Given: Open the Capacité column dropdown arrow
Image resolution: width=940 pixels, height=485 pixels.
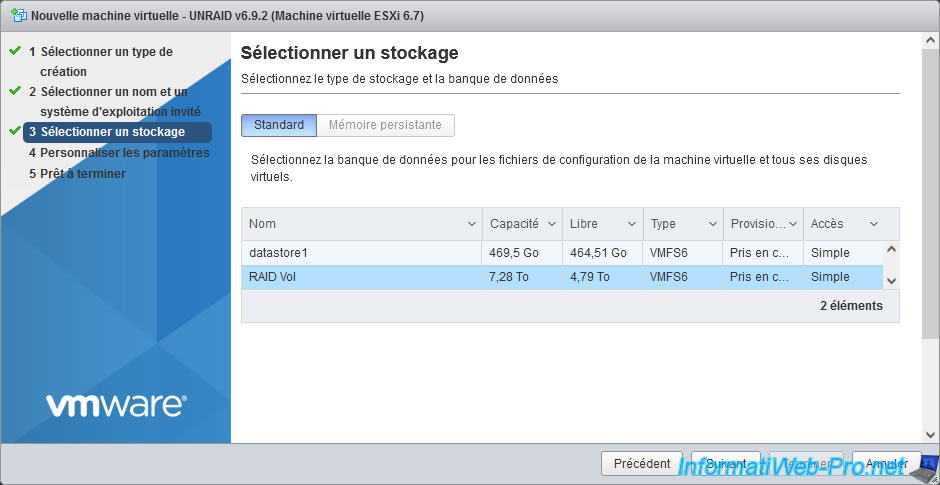Looking at the screenshot, I should click(x=552, y=224).
